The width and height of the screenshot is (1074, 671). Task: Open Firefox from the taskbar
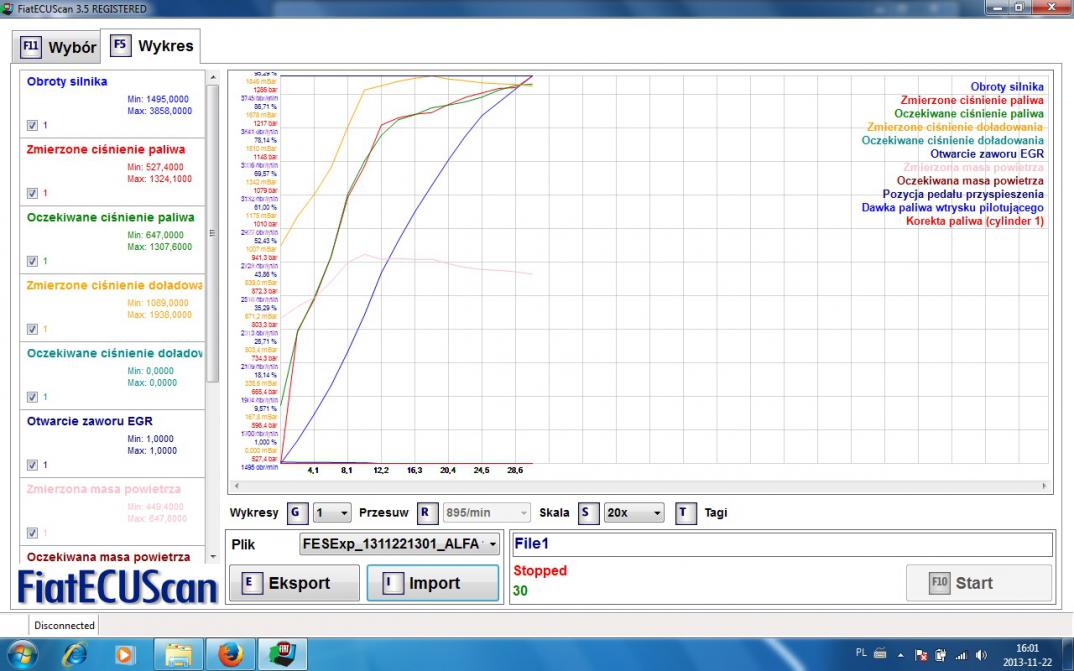pyautogui.click(x=229, y=655)
